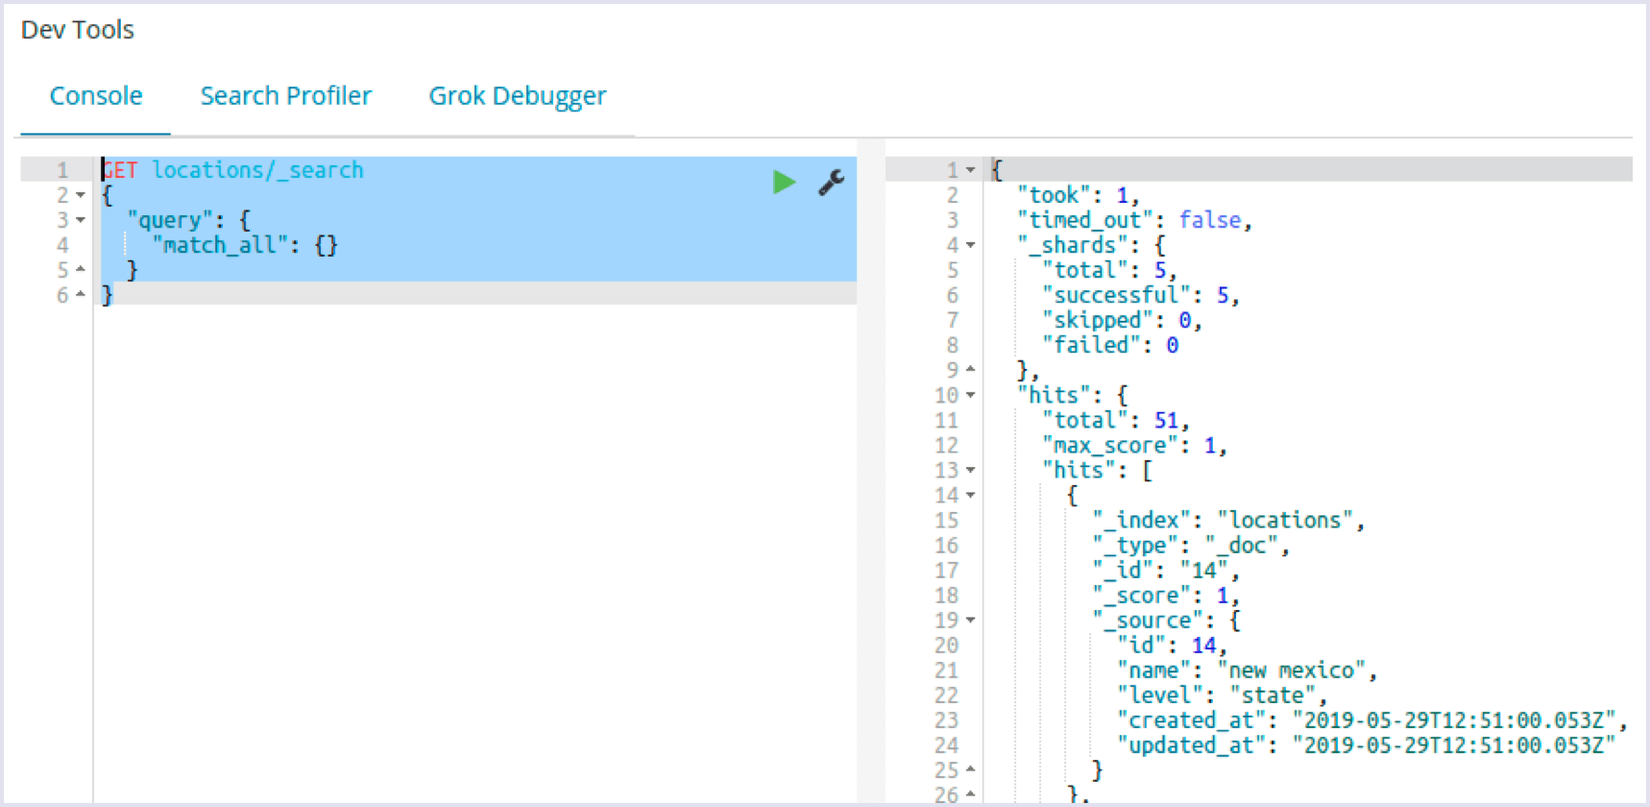
Task: Click the Dev Tools heading
Action: point(77,30)
